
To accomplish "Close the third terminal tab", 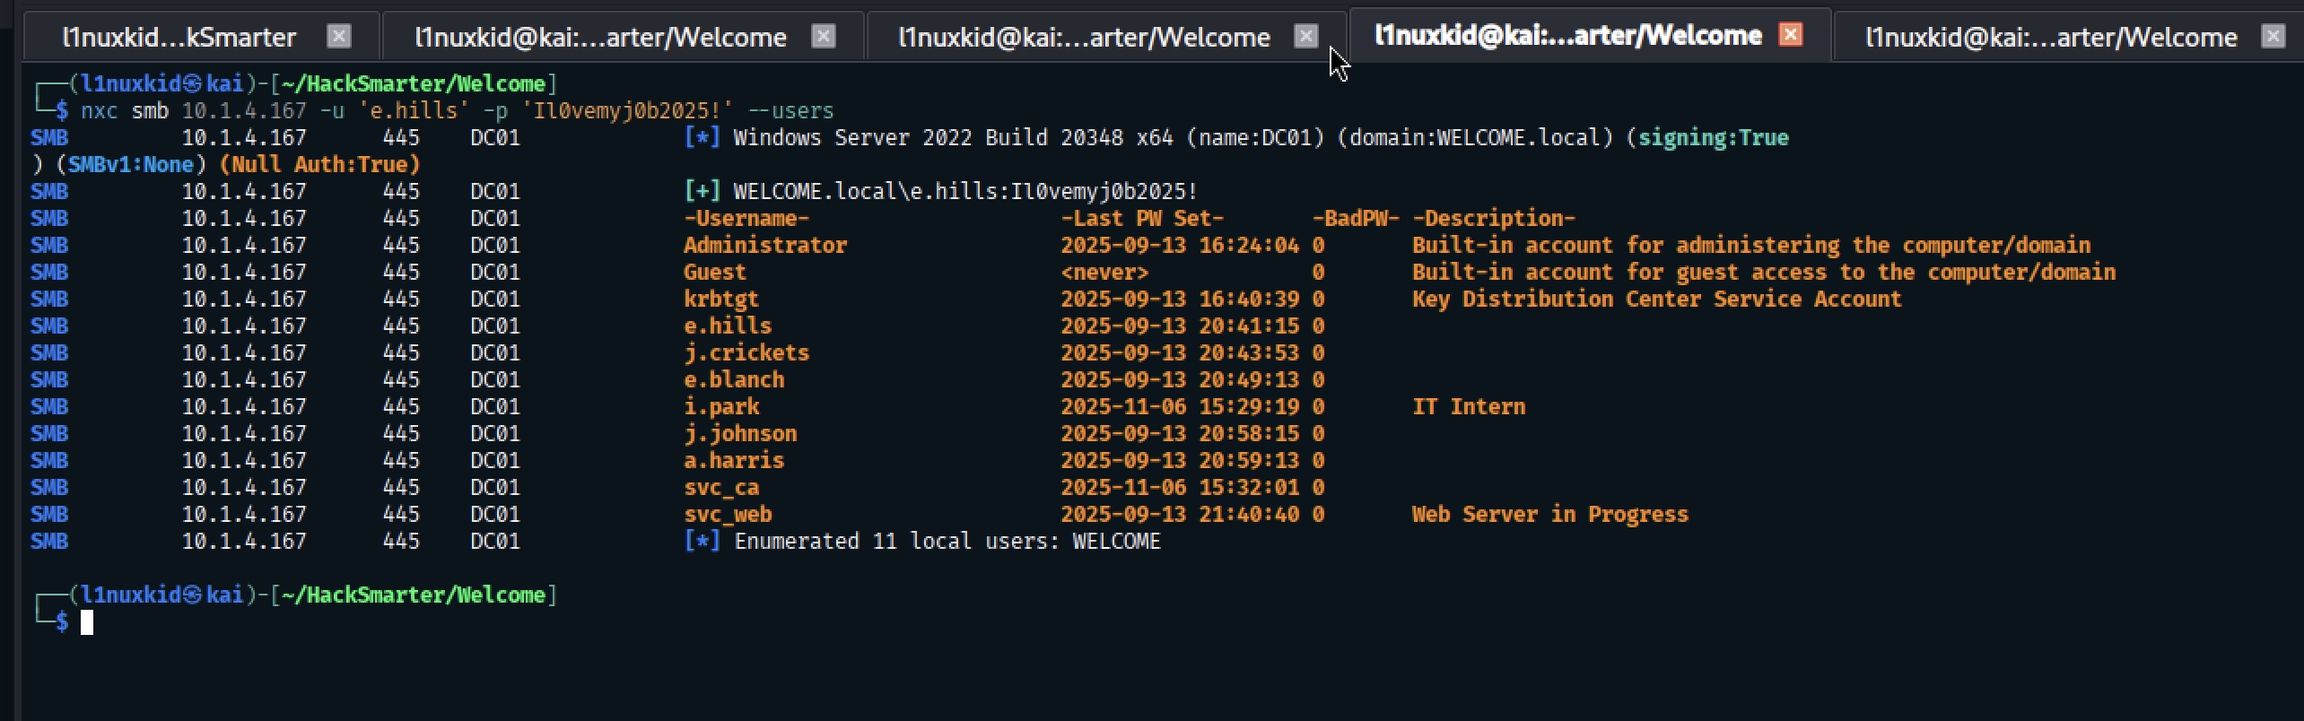I will 1306,37.
